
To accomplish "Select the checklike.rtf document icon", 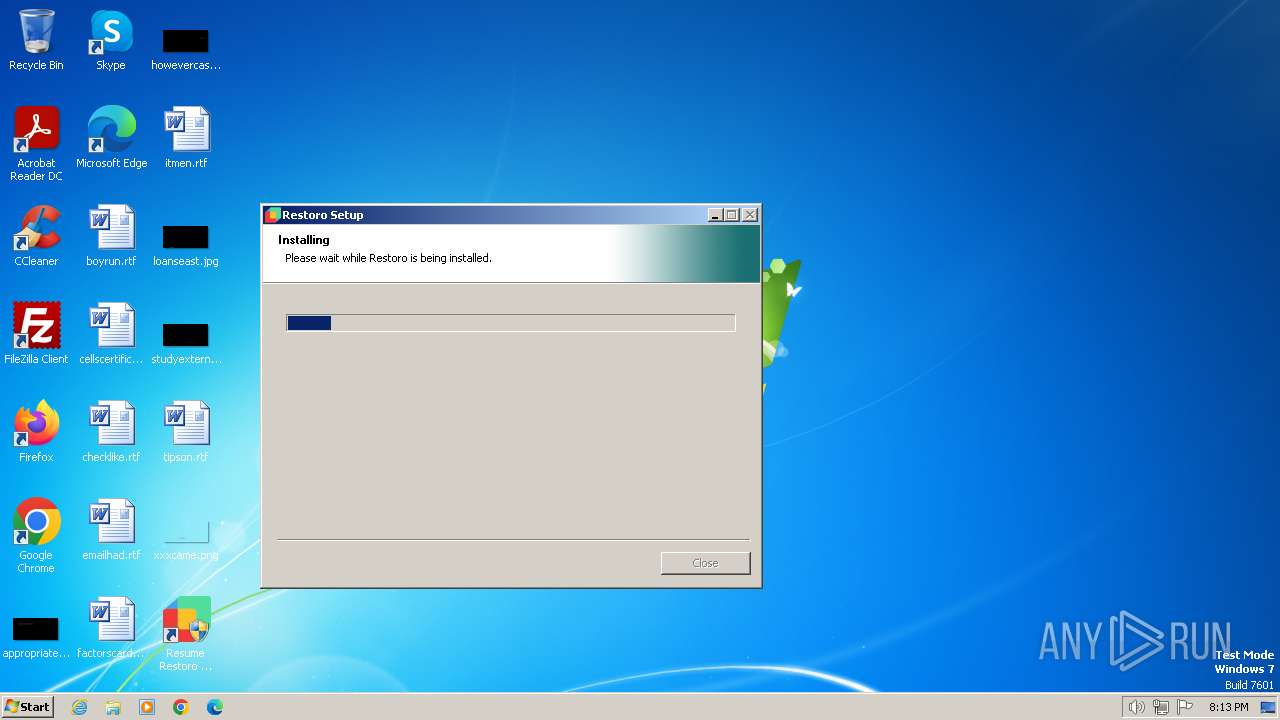I will [x=111, y=431].
